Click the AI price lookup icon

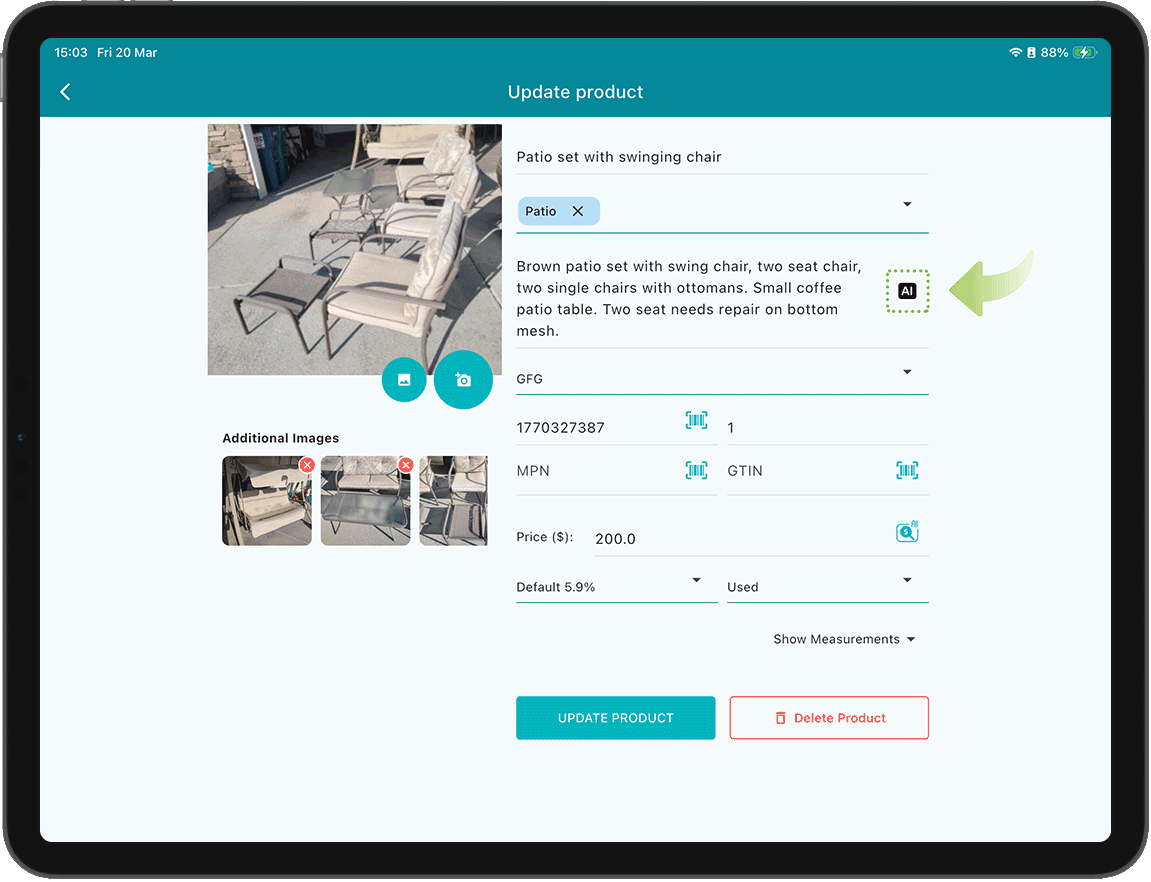tap(907, 532)
